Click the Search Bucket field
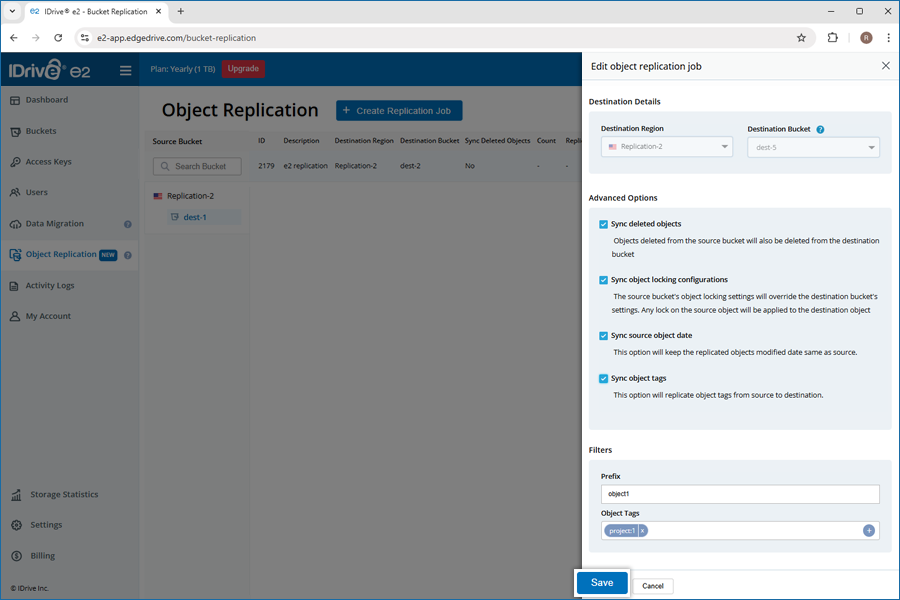 click(197, 167)
